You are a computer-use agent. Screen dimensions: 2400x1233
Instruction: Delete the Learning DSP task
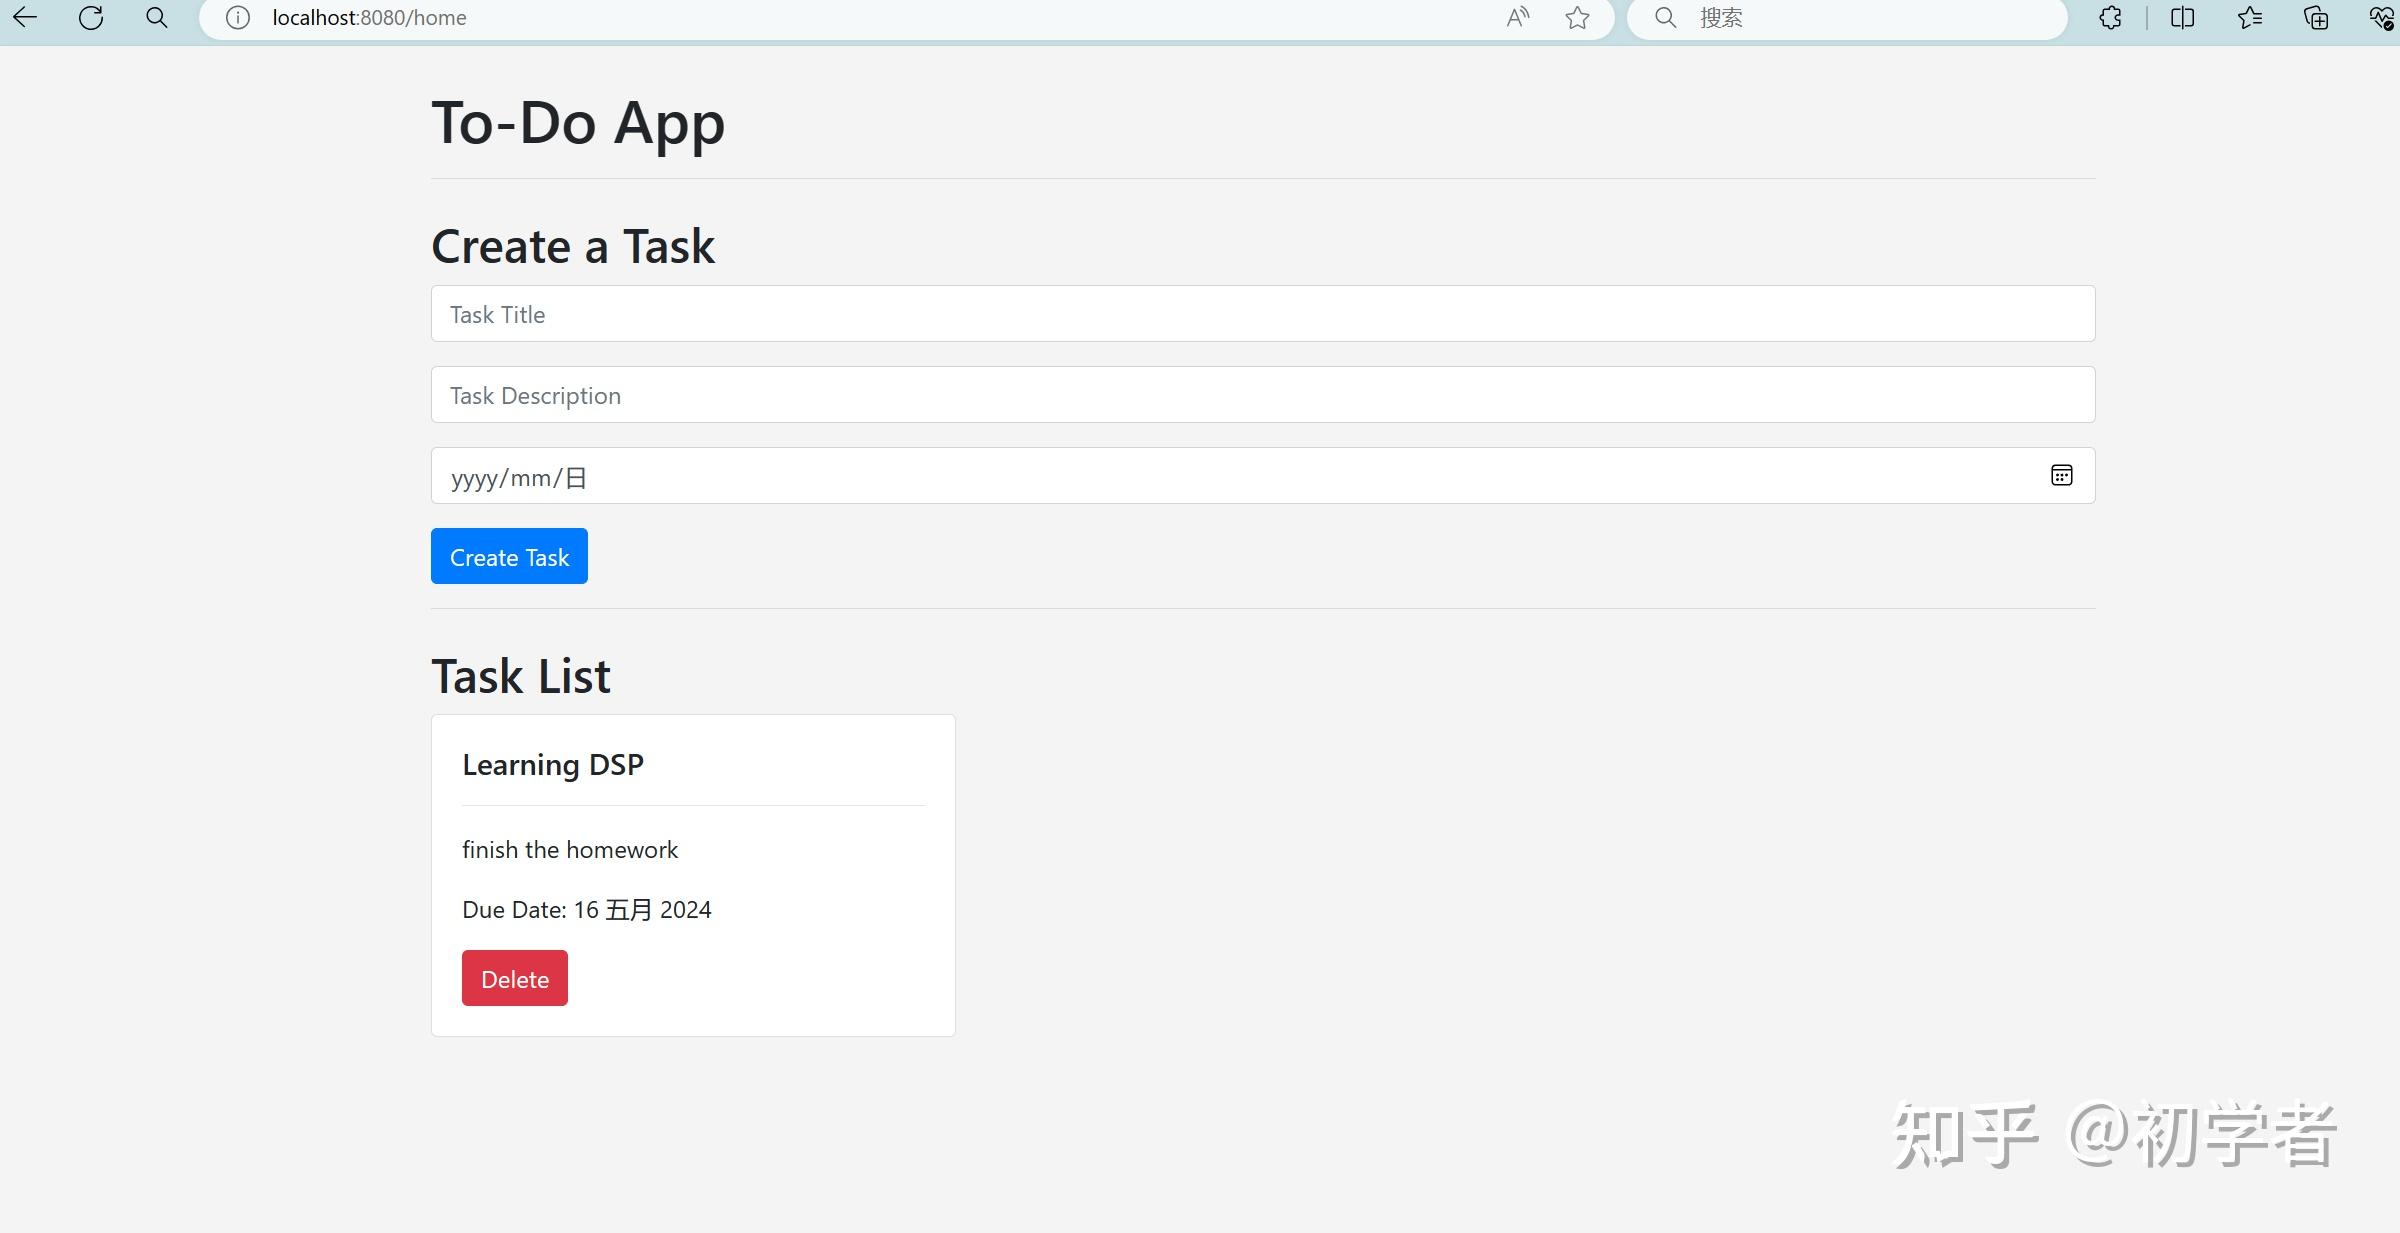514,978
